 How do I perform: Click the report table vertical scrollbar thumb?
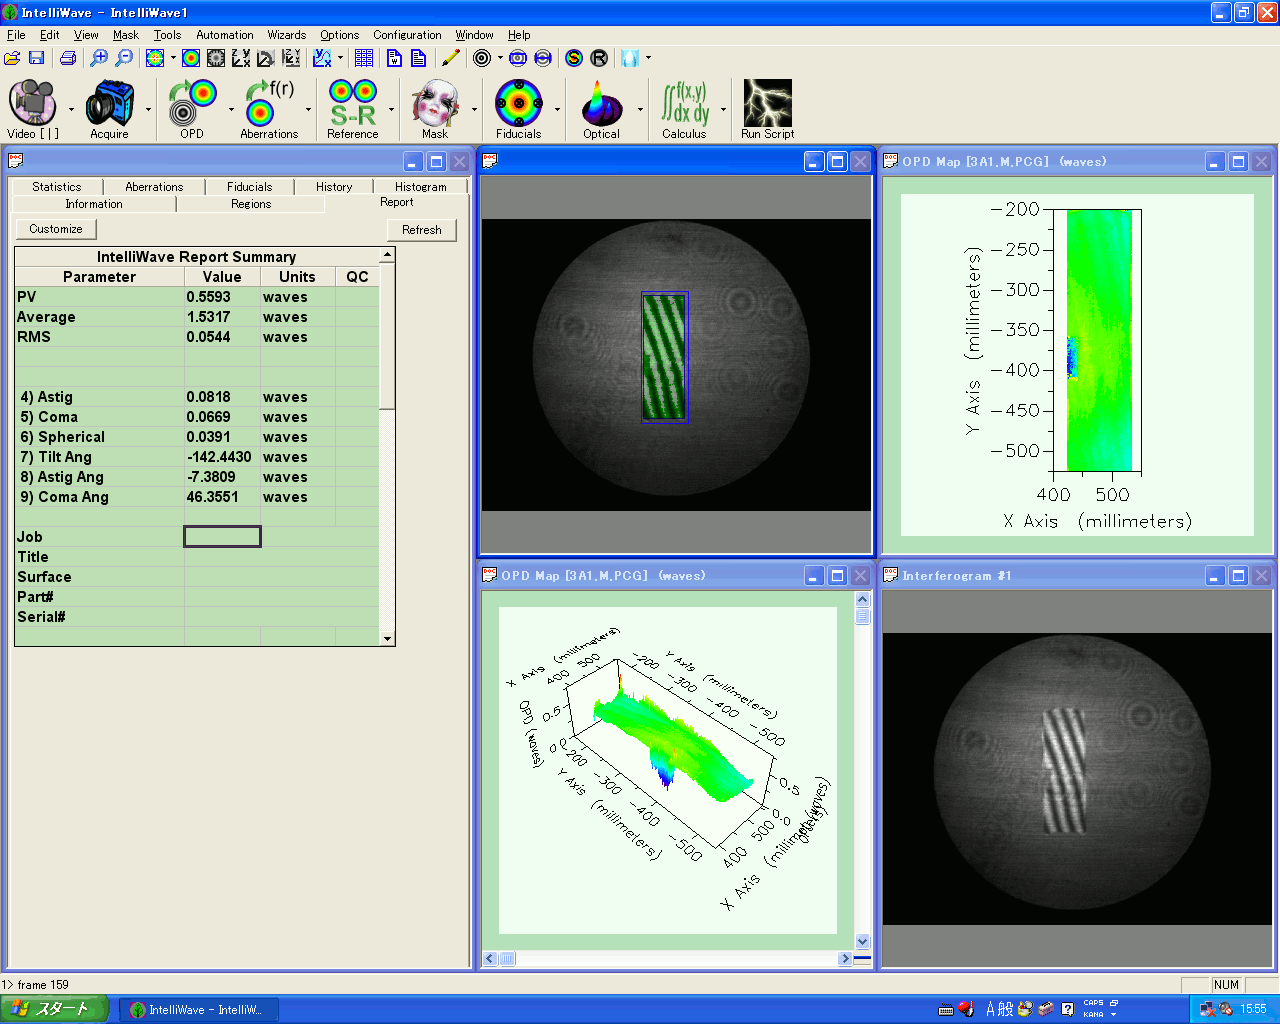pos(387,335)
